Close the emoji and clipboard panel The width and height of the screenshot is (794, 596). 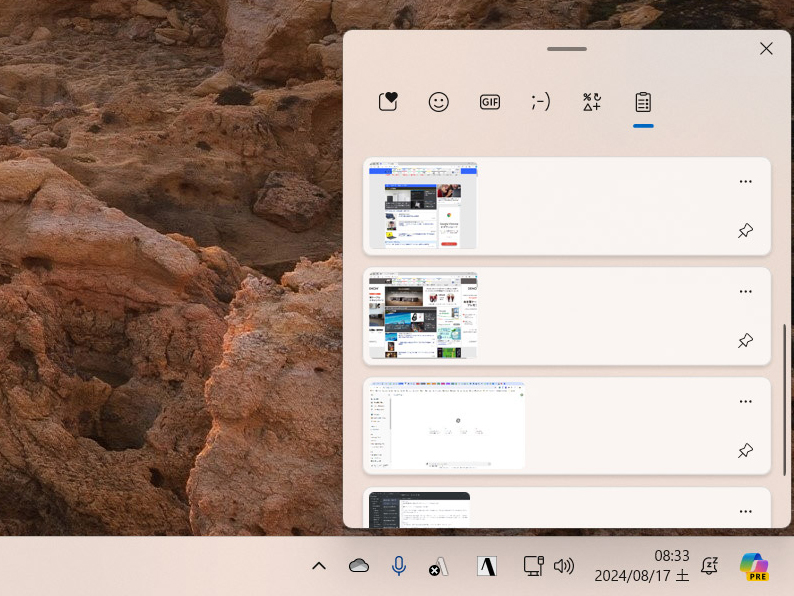point(766,49)
